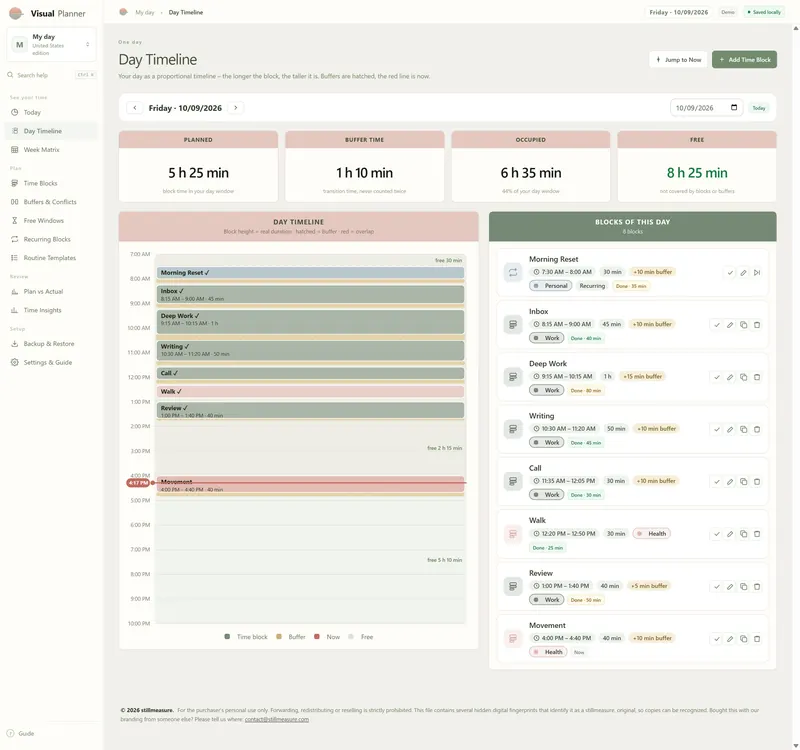800x750 pixels.
Task: Delete the Writing block using the trash icon
Action: pos(757,430)
